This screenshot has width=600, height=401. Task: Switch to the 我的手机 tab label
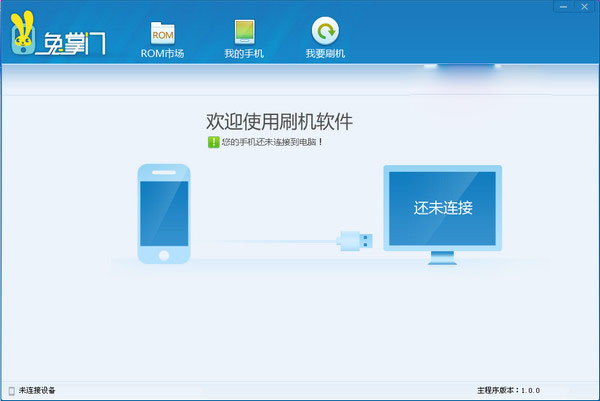244,53
